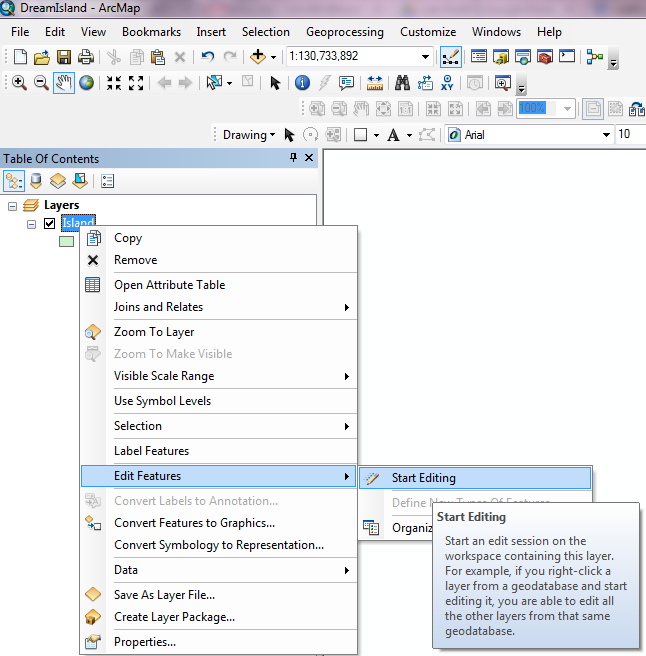Open the ArcToolbox red toolbox icon
The width and height of the screenshot is (646, 656).
(544, 56)
